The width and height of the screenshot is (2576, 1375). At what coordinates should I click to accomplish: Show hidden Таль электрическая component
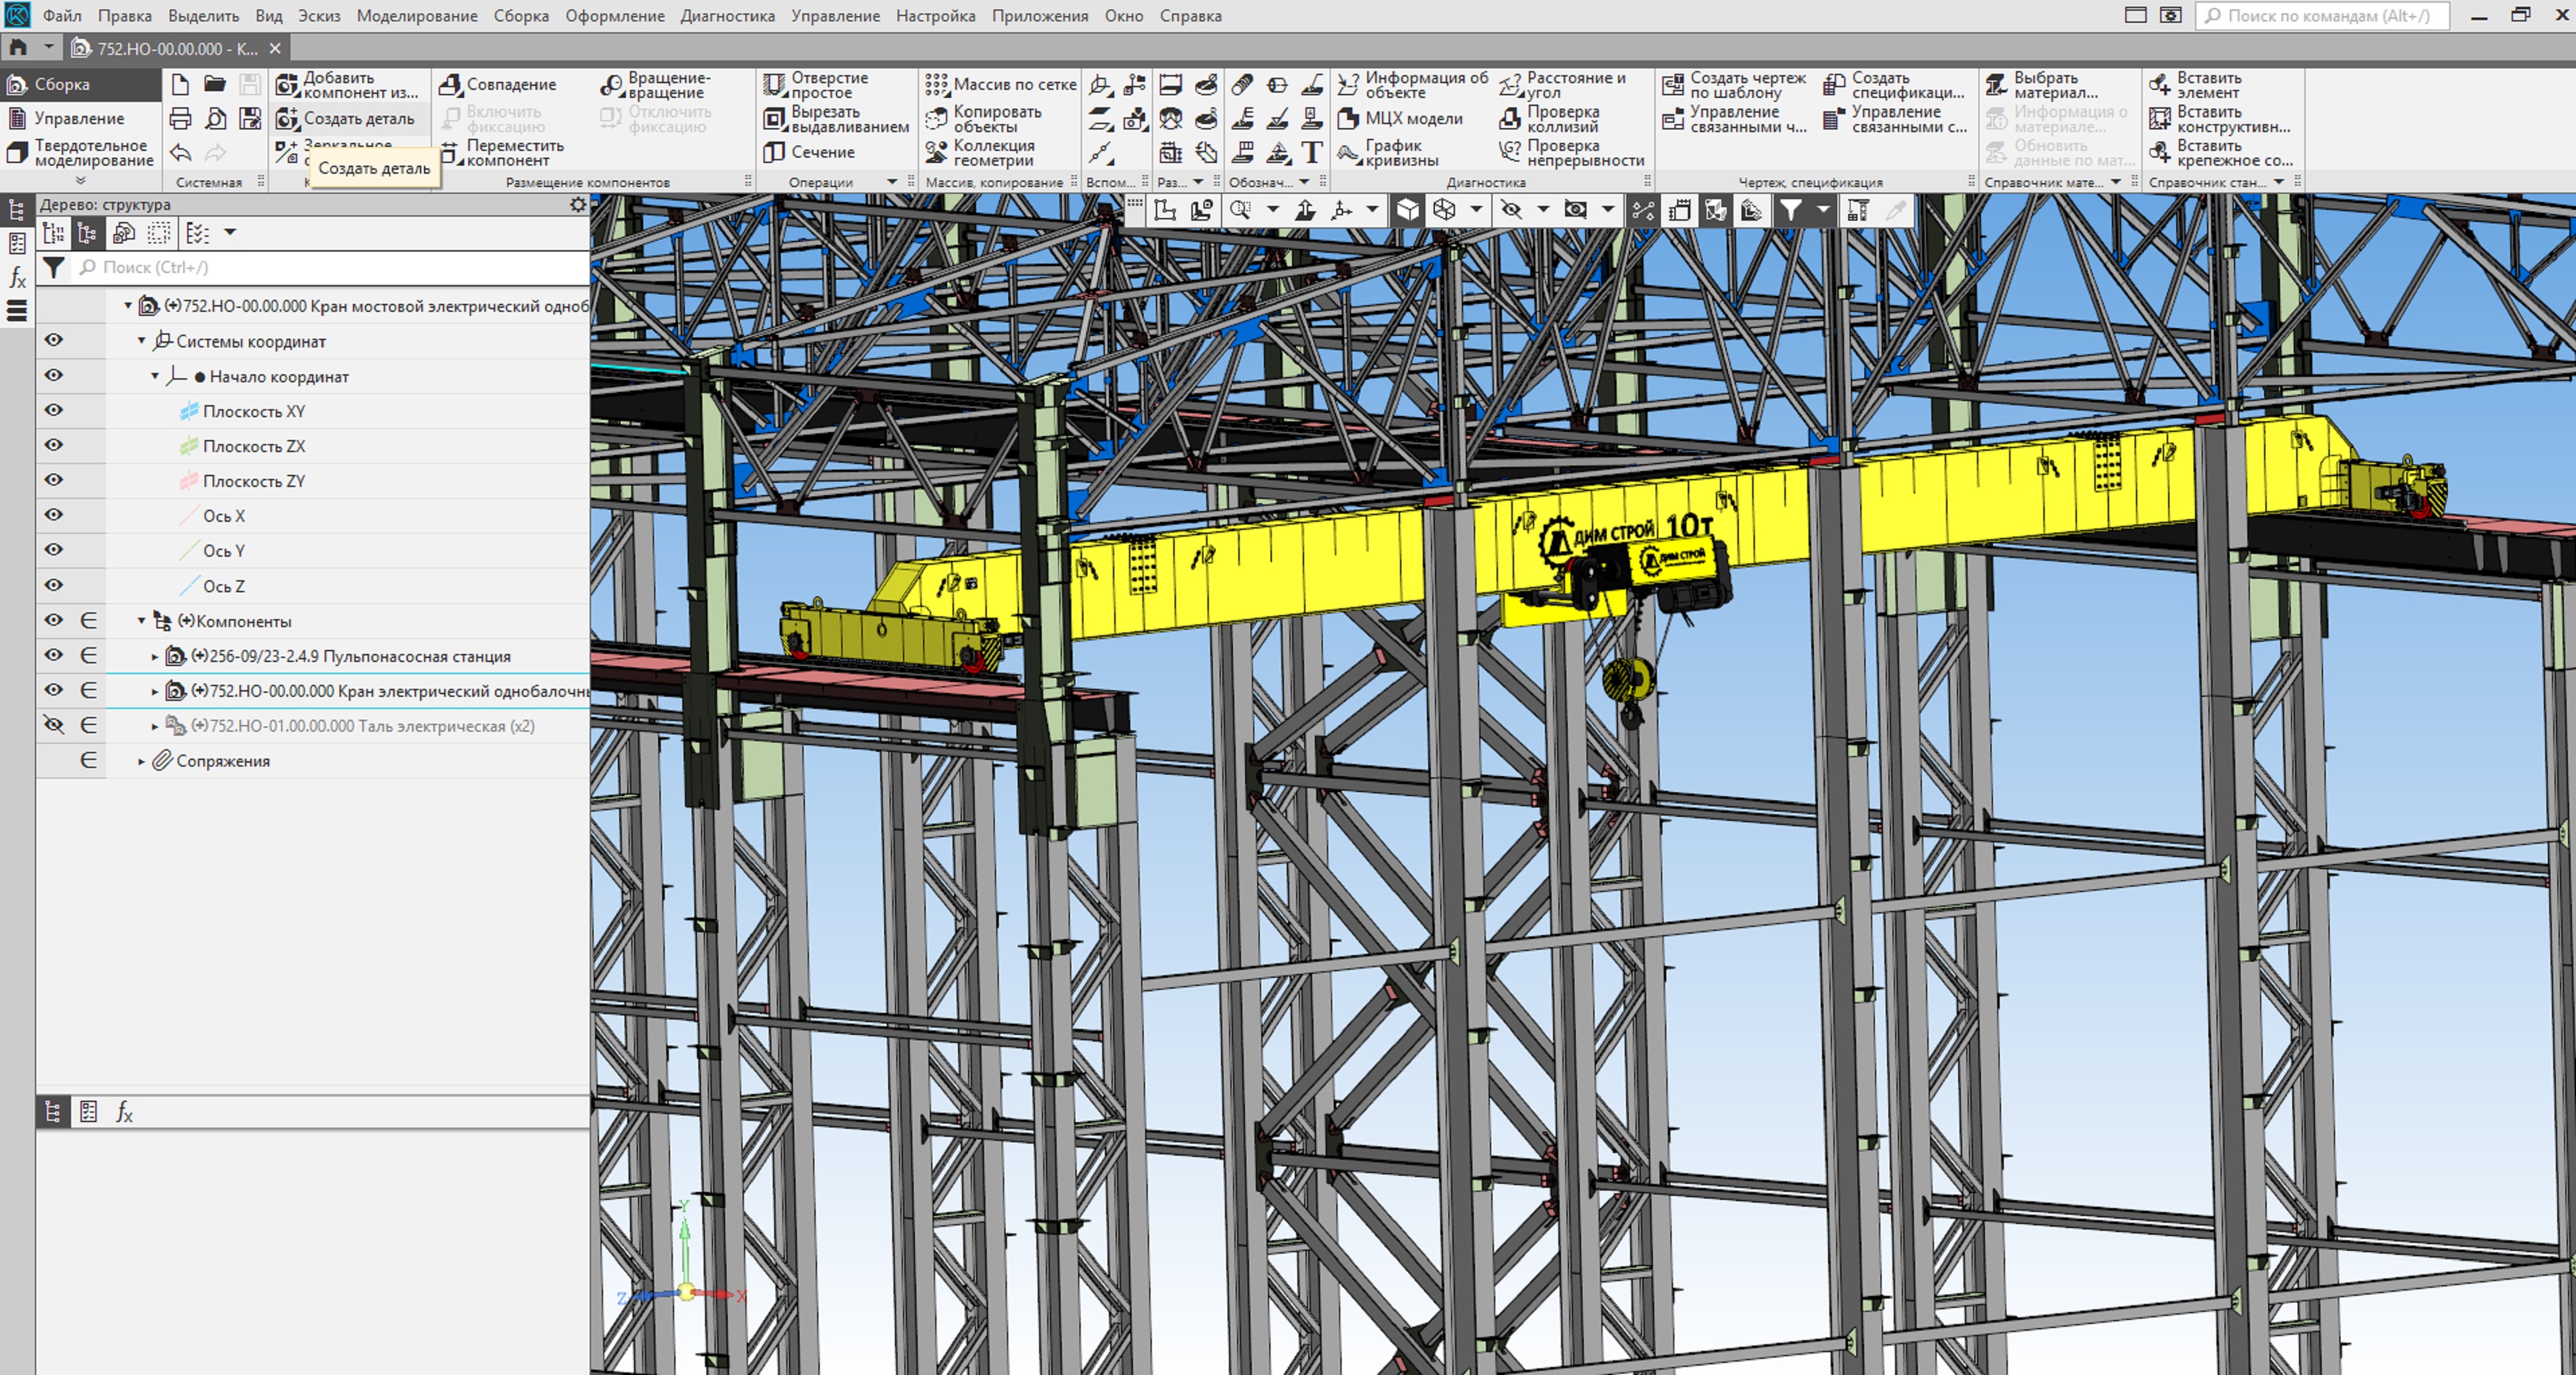click(x=54, y=725)
